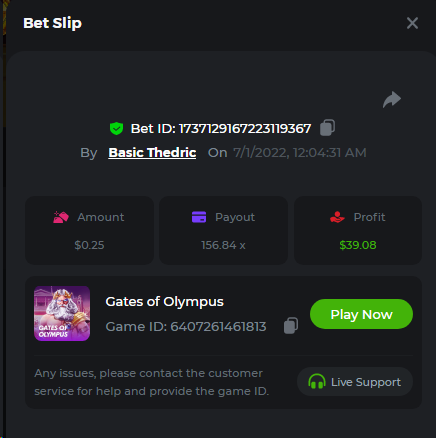
Task: Click the green headset icon
Action: (x=317, y=382)
